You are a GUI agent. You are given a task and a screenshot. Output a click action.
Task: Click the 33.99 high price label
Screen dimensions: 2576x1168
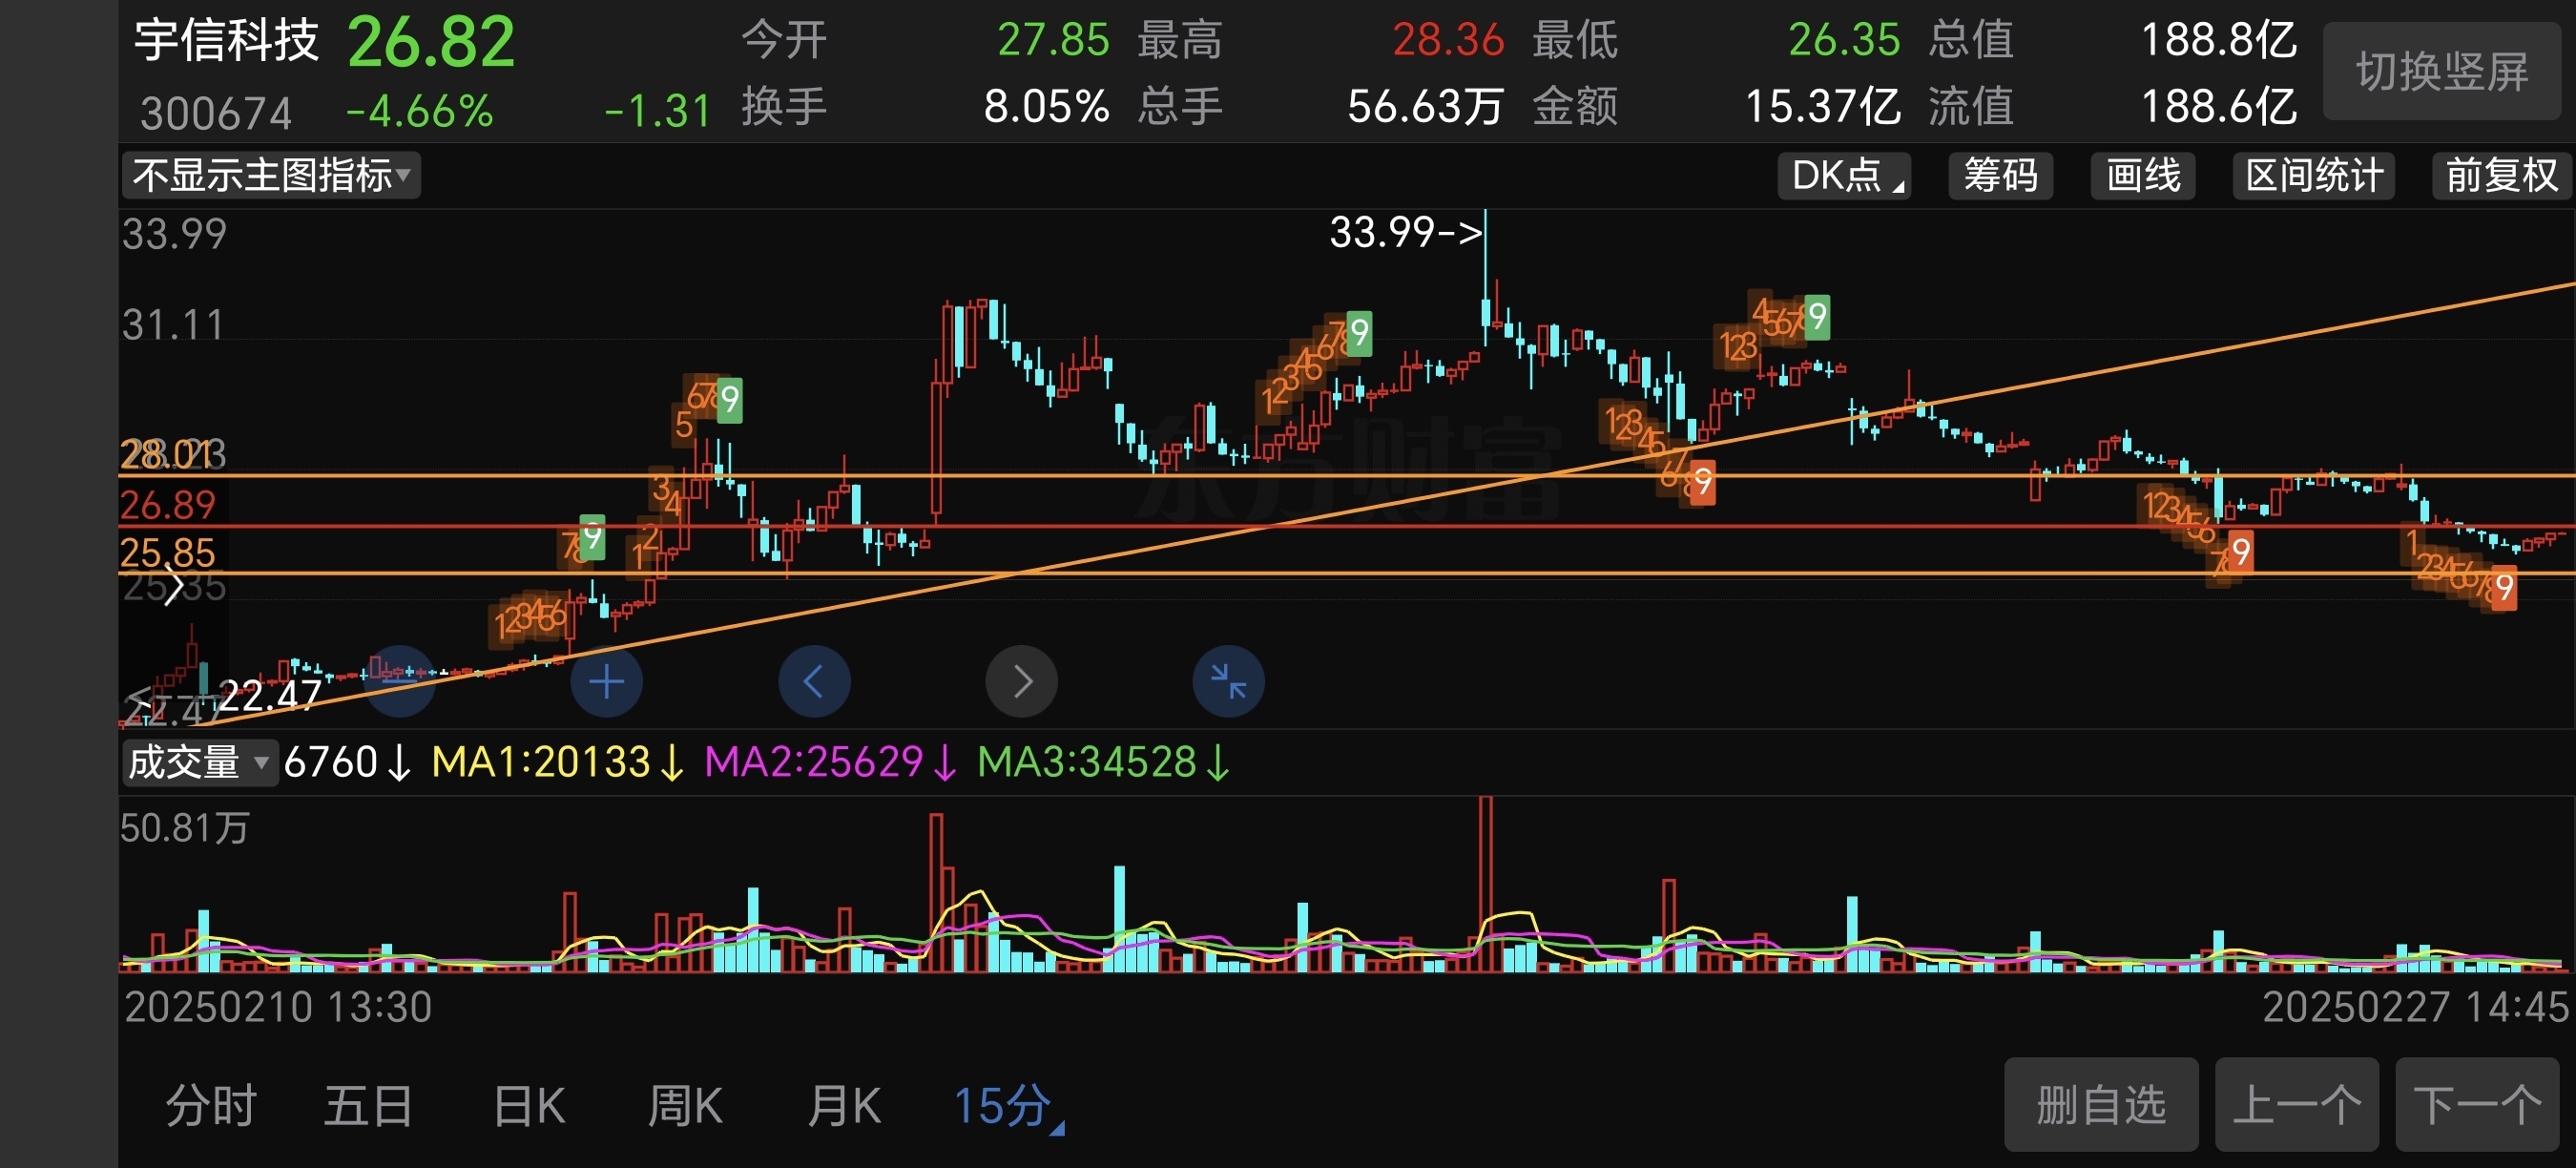click(x=1405, y=232)
